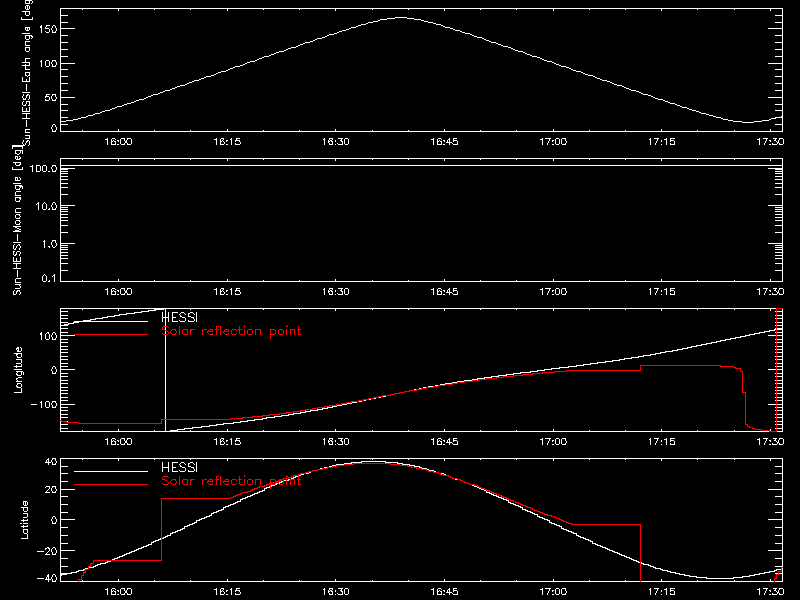Click HESSI legend text in Longitude plot
800x600 pixels.
click(x=180, y=317)
